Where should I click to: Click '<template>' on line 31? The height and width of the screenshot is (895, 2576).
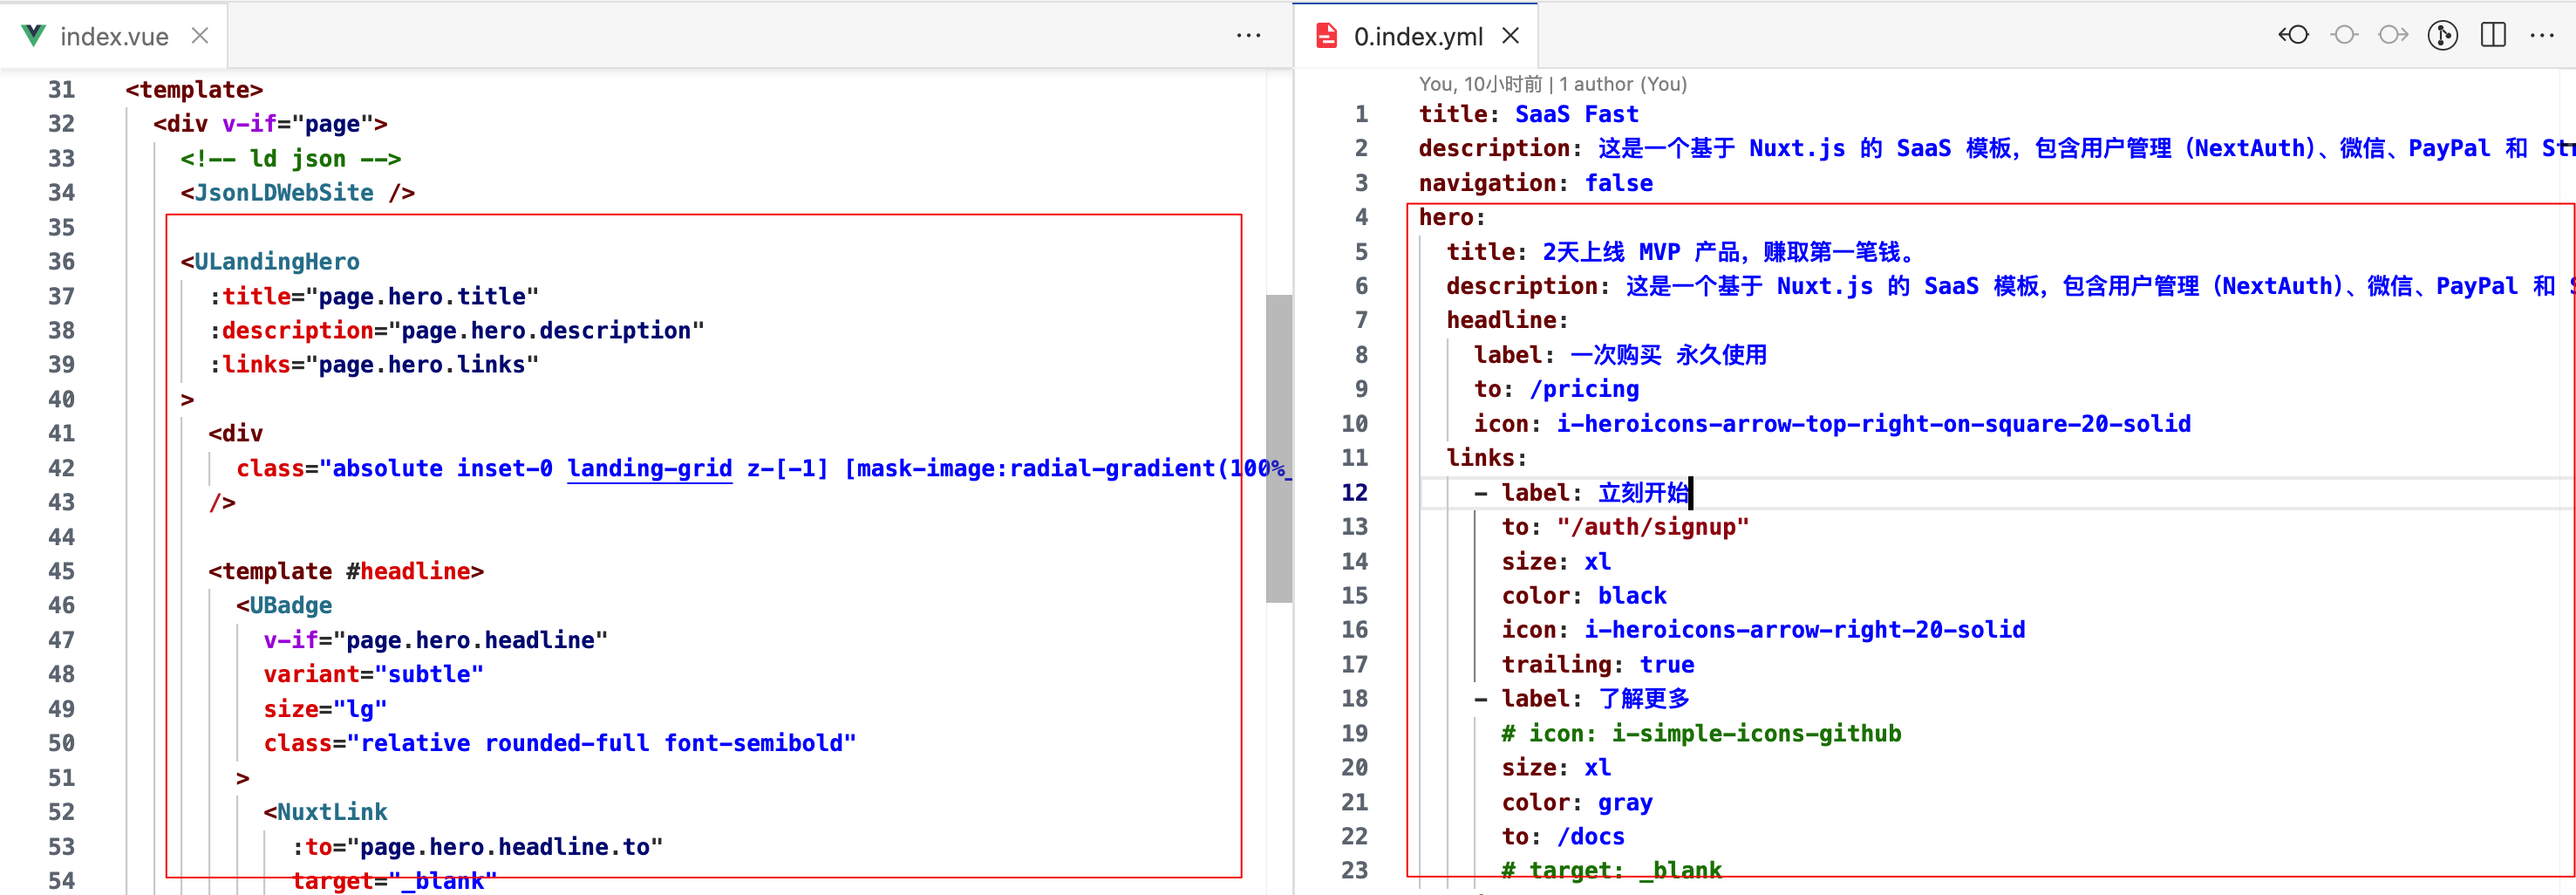coord(194,90)
